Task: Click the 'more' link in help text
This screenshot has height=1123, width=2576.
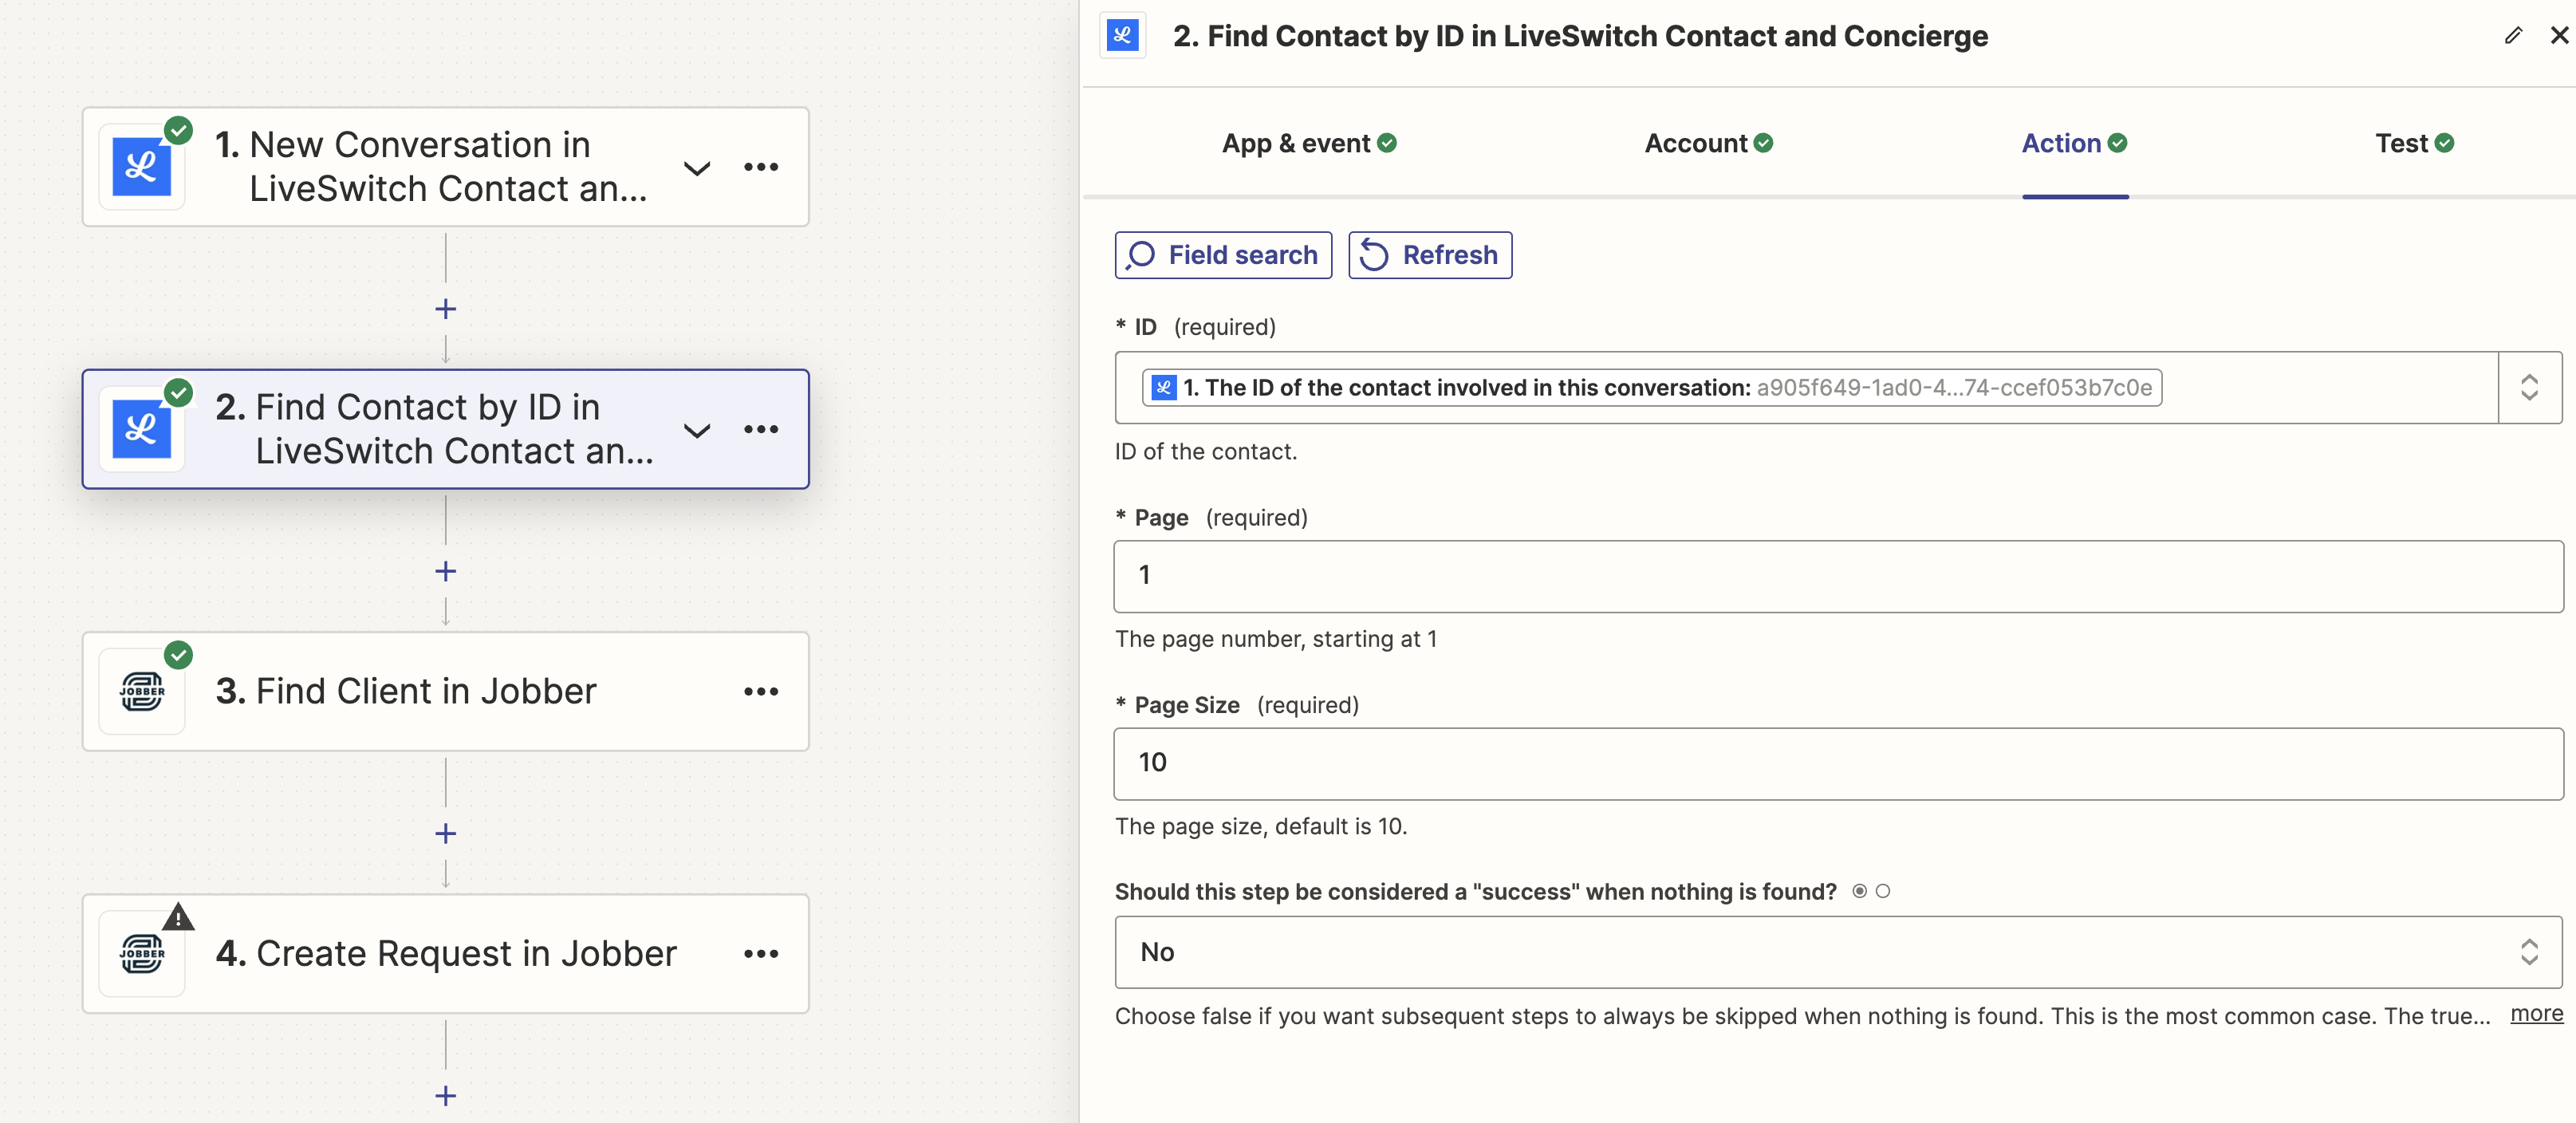Action: [2536, 1014]
